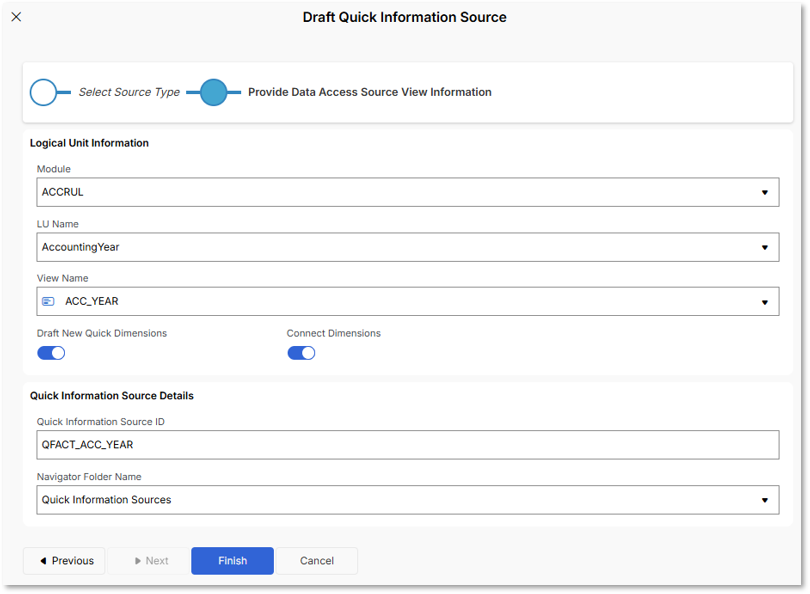810x594 pixels.
Task: Click the 'Navigator Folder Name' label
Action: (x=89, y=477)
